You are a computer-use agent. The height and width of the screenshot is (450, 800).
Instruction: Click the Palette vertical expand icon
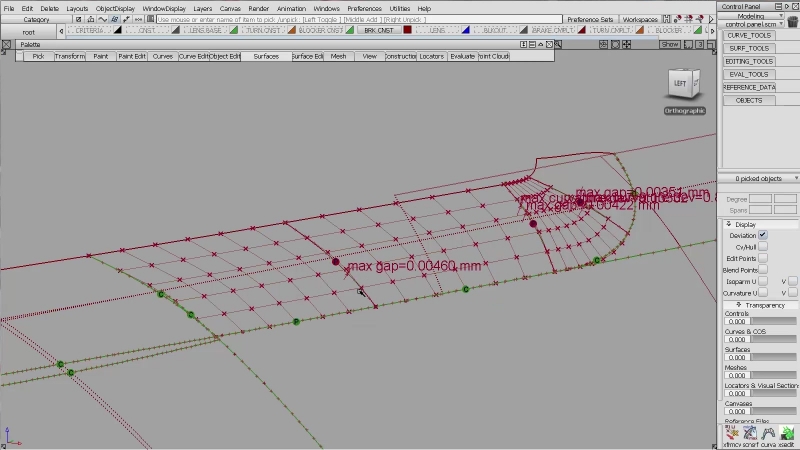click(x=523, y=44)
